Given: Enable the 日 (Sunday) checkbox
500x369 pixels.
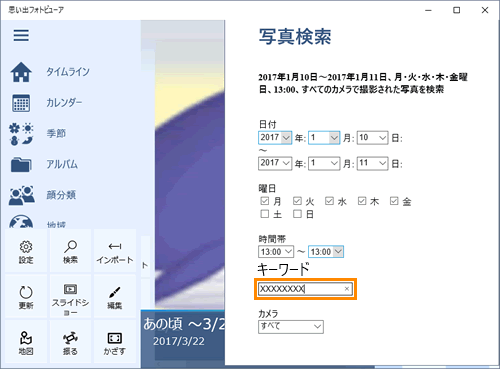Looking at the screenshot, I should [x=297, y=214].
